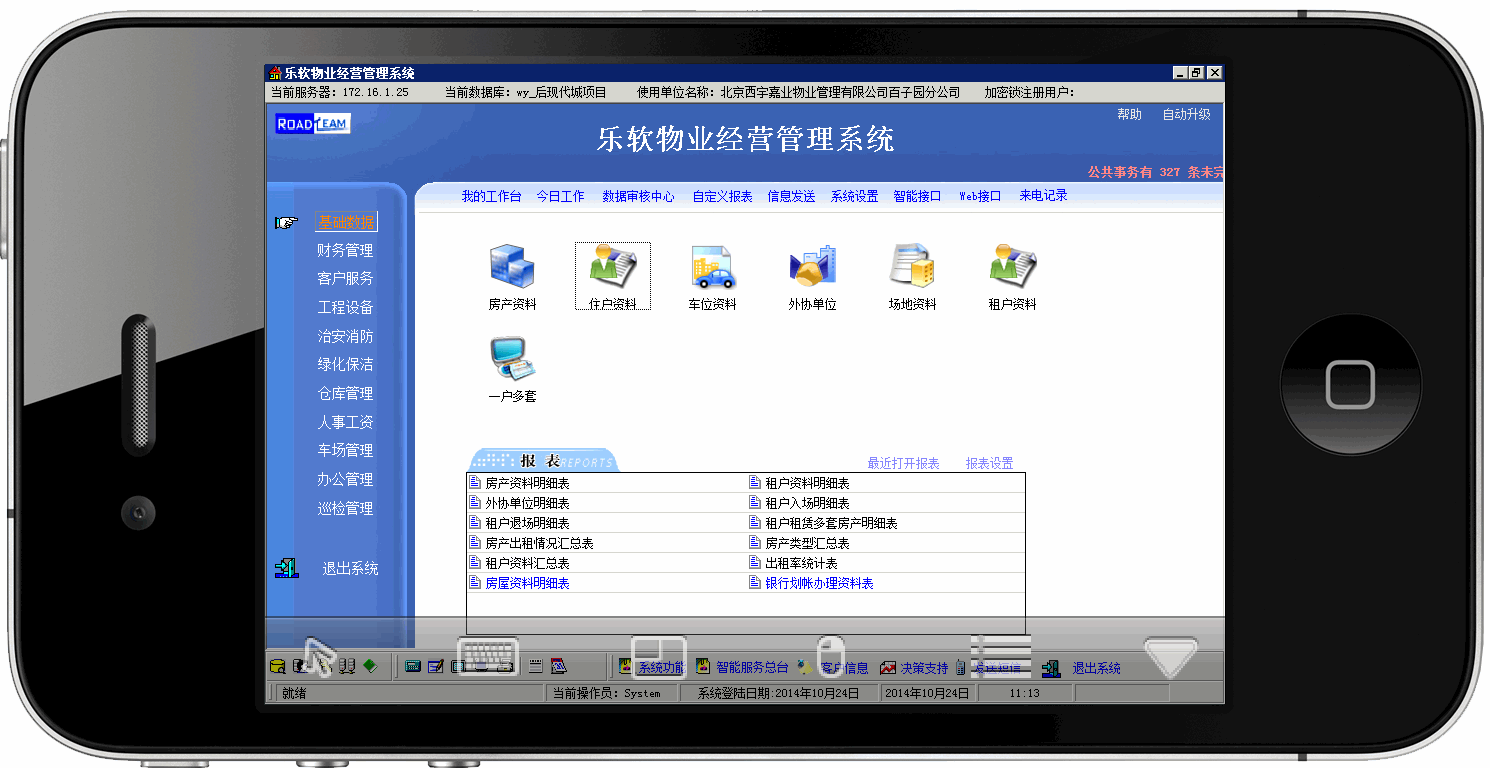Select 工程设备 in left sidebar
This screenshot has width=1490, height=768.
pyautogui.click(x=345, y=307)
